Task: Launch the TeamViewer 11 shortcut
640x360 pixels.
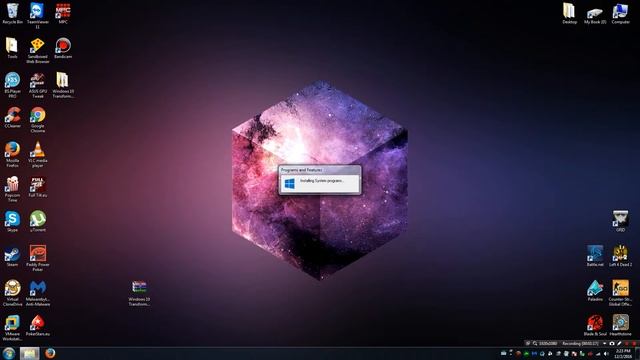Action: [x=38, y=15]
